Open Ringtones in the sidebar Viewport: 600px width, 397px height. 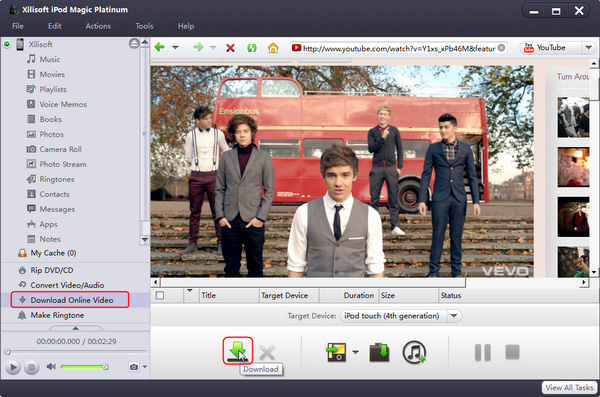point(57,179)
